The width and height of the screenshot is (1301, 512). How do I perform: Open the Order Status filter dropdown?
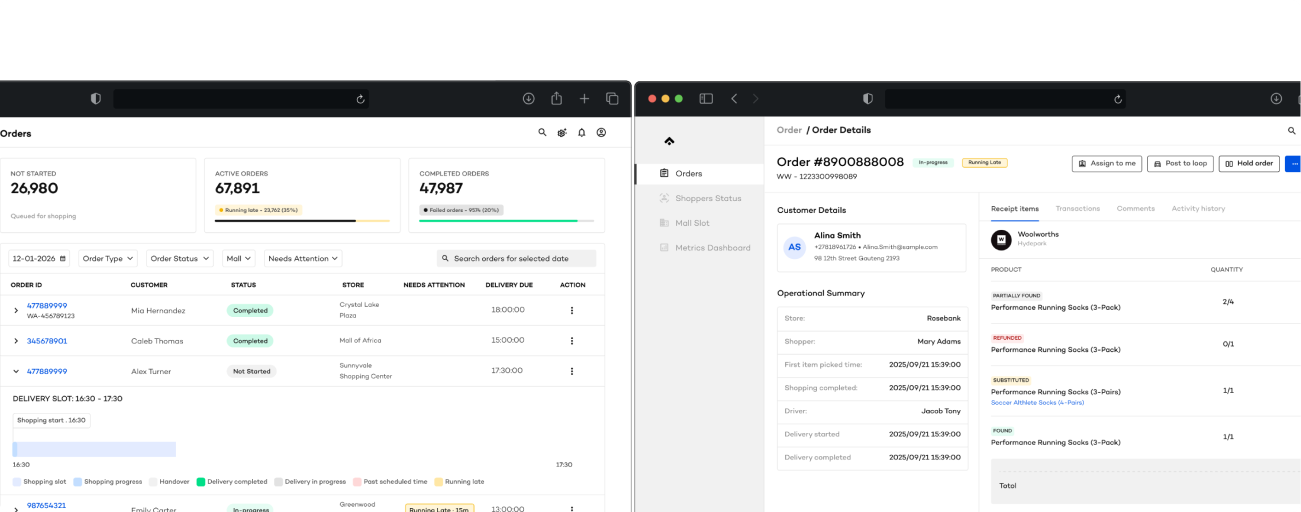[179, 258]
